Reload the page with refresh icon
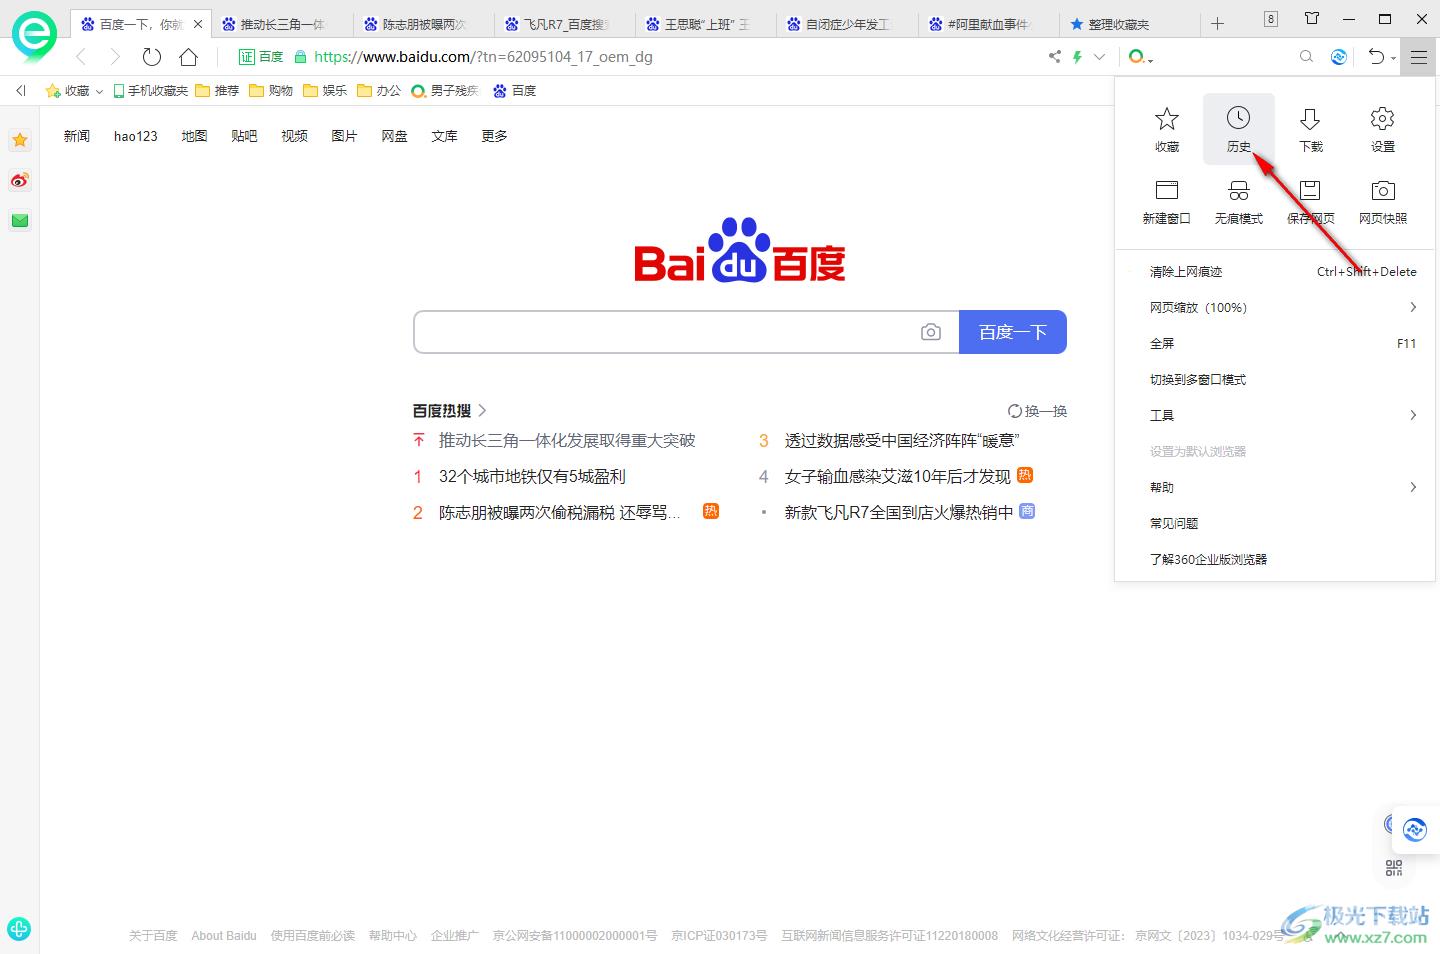Image resolution: width=1440 pixels, height=954 pixels. coord(151,57)
